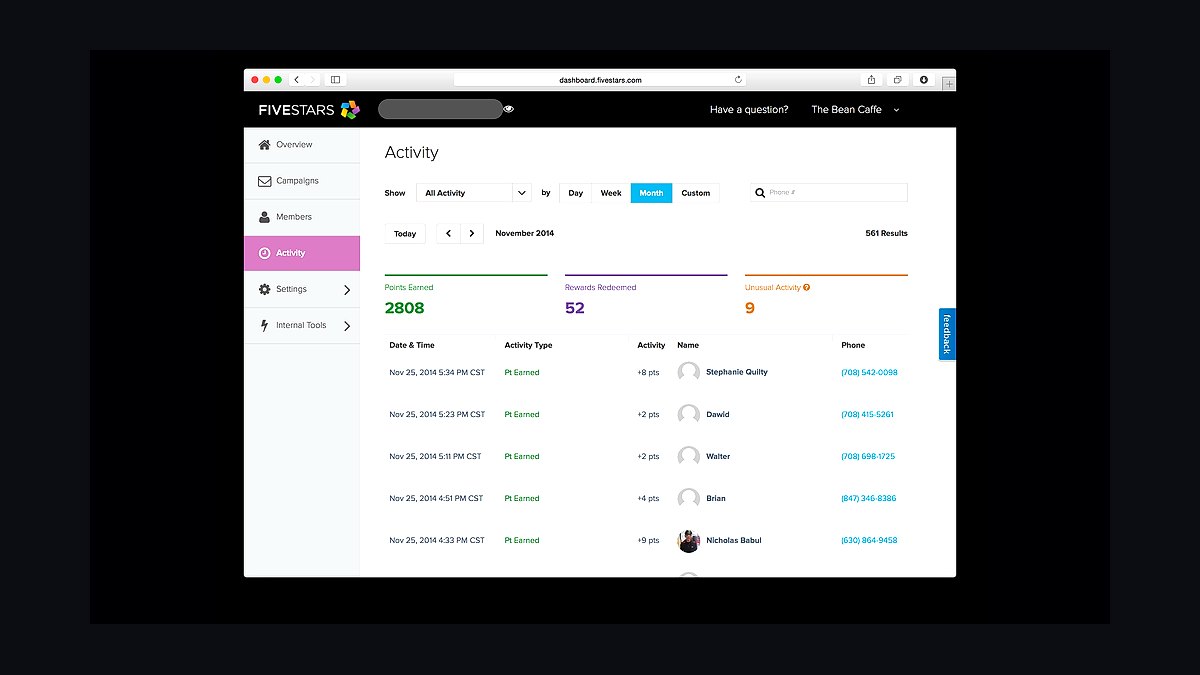Open the Overview home icon

(x=264, y=145)
